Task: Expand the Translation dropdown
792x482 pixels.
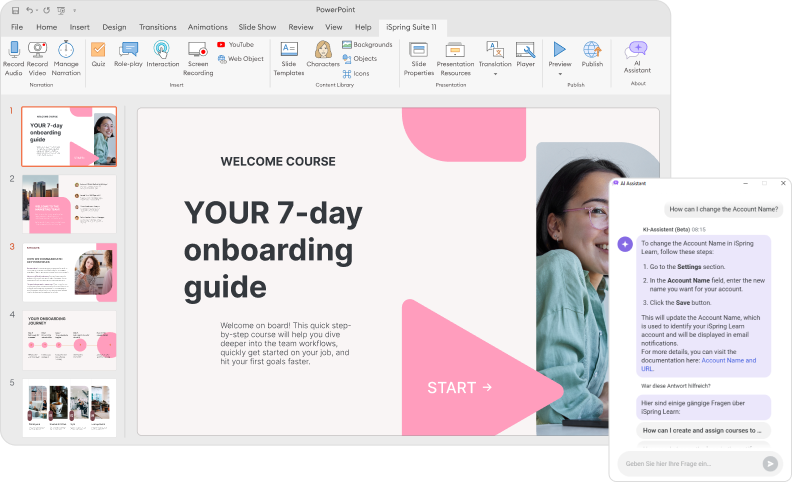Action: pos(494,73)
